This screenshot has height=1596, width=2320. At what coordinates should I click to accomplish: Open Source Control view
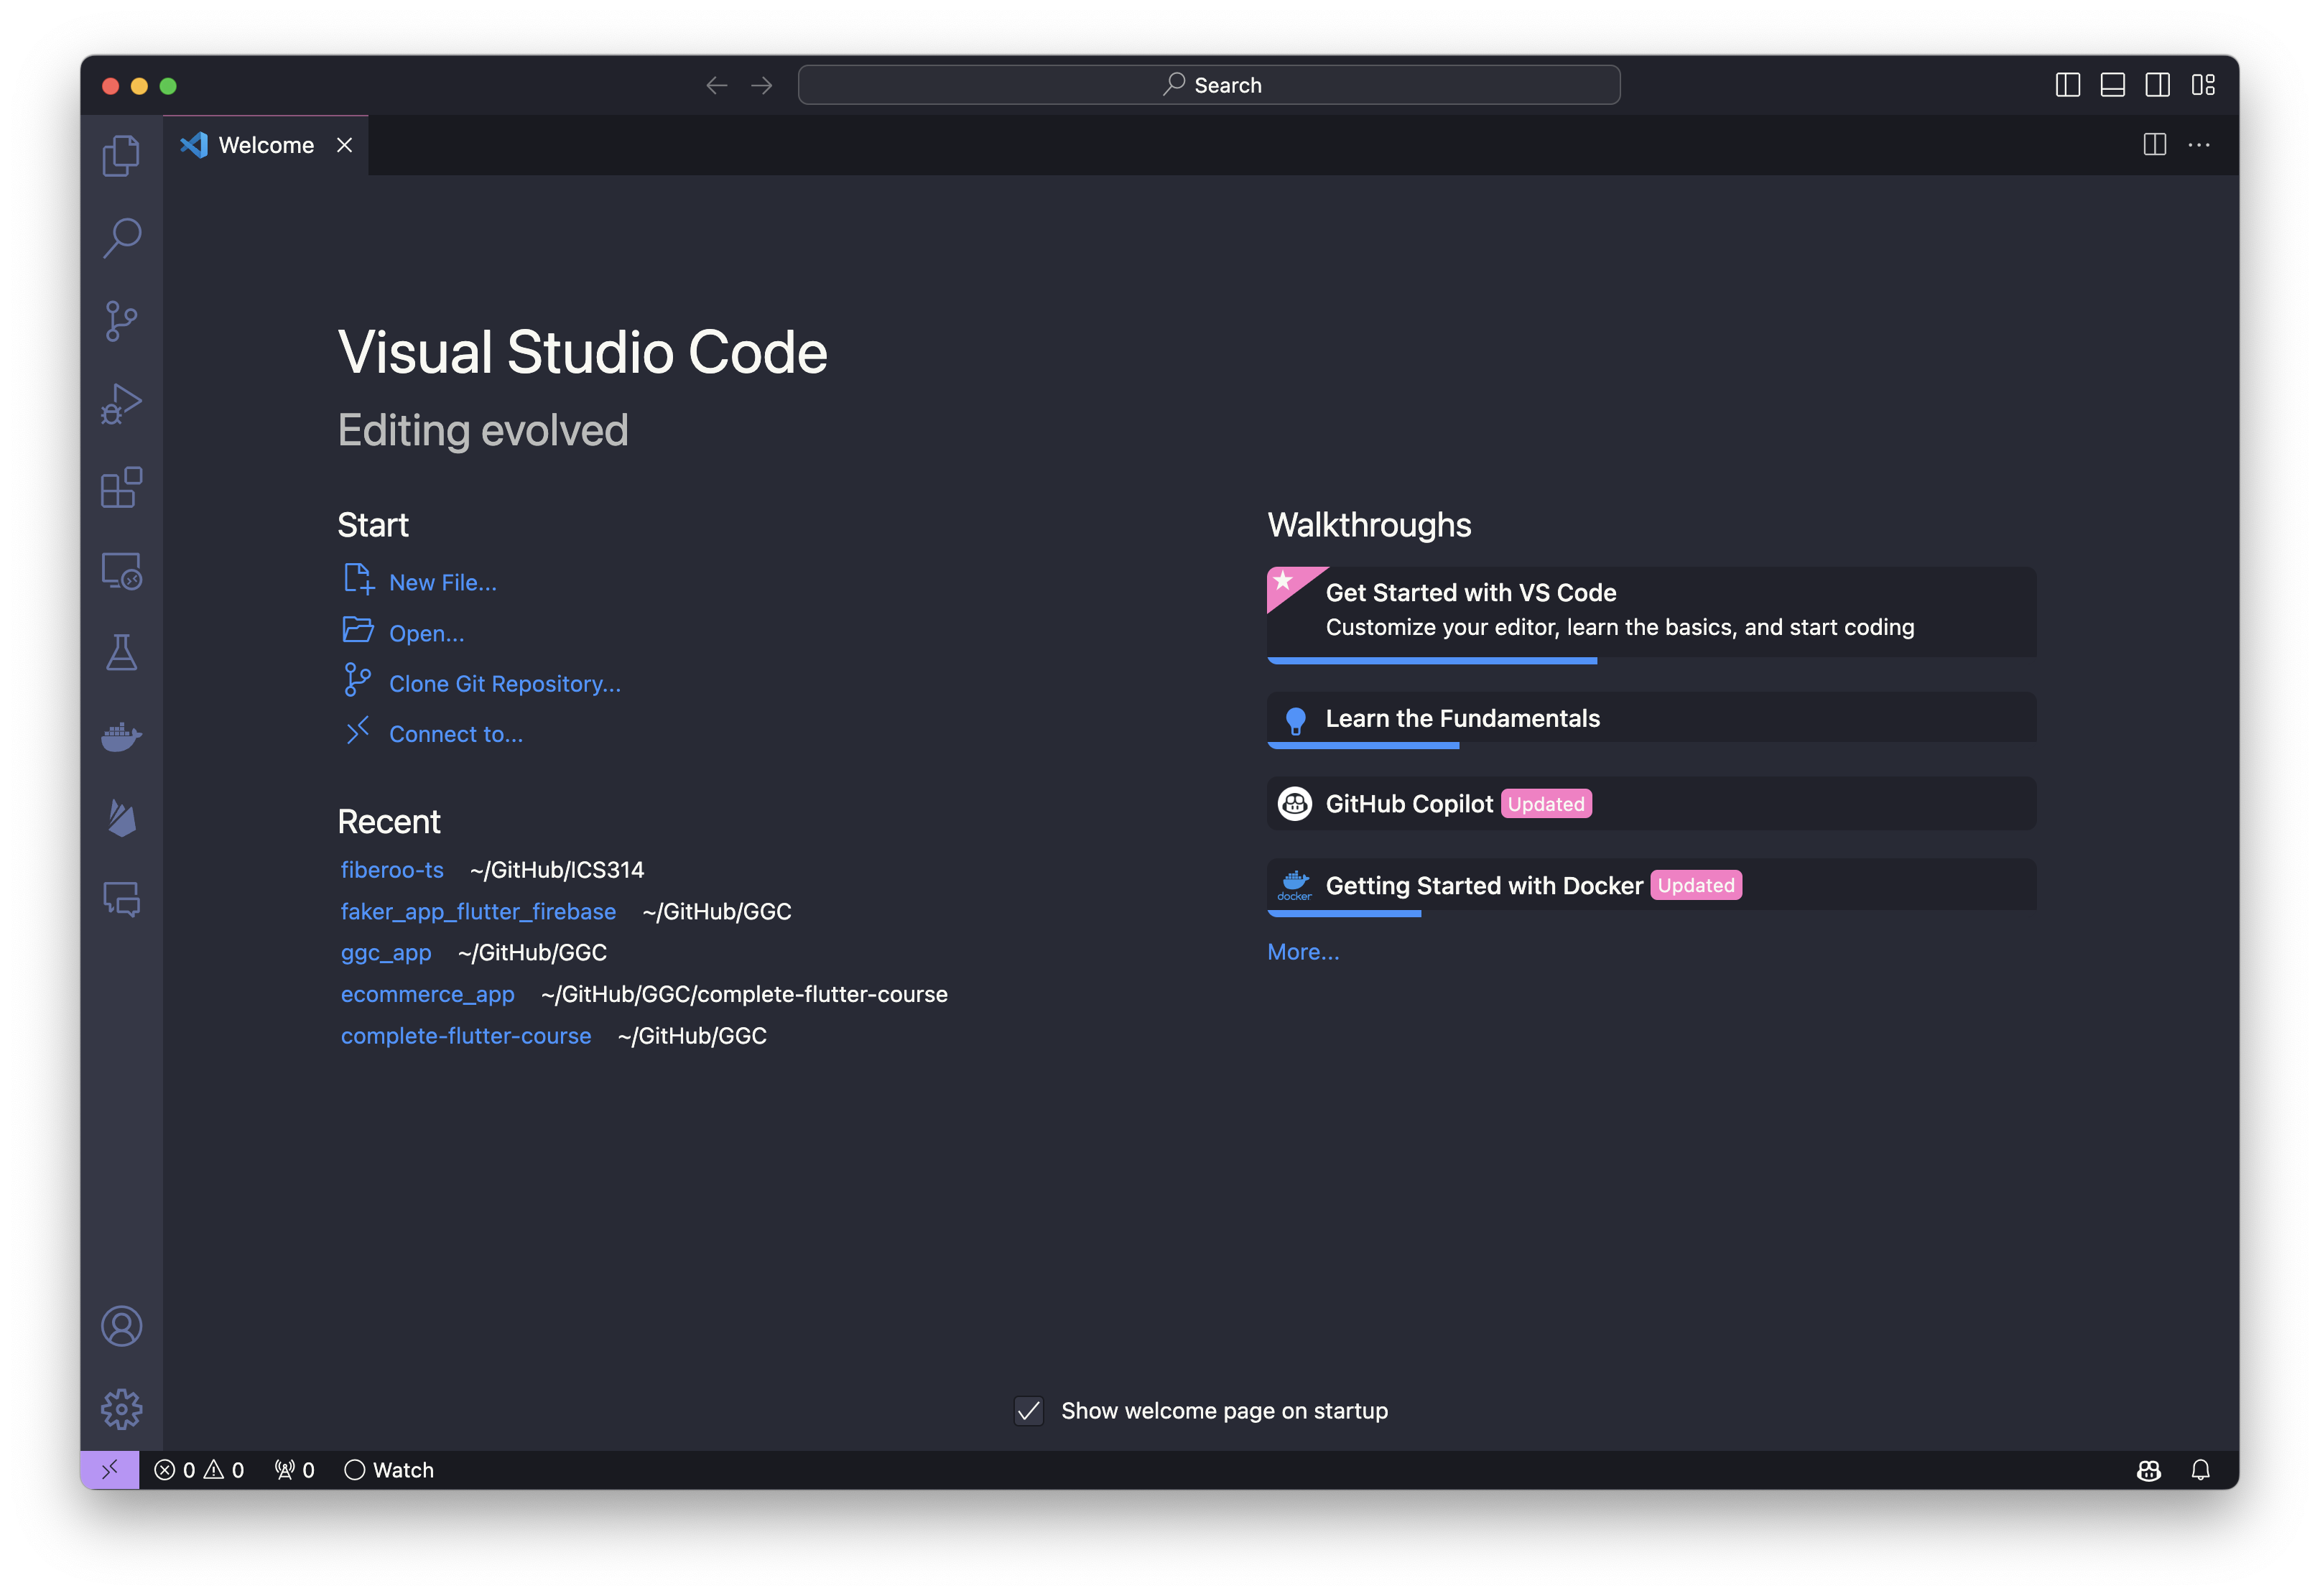coord(121,321)
